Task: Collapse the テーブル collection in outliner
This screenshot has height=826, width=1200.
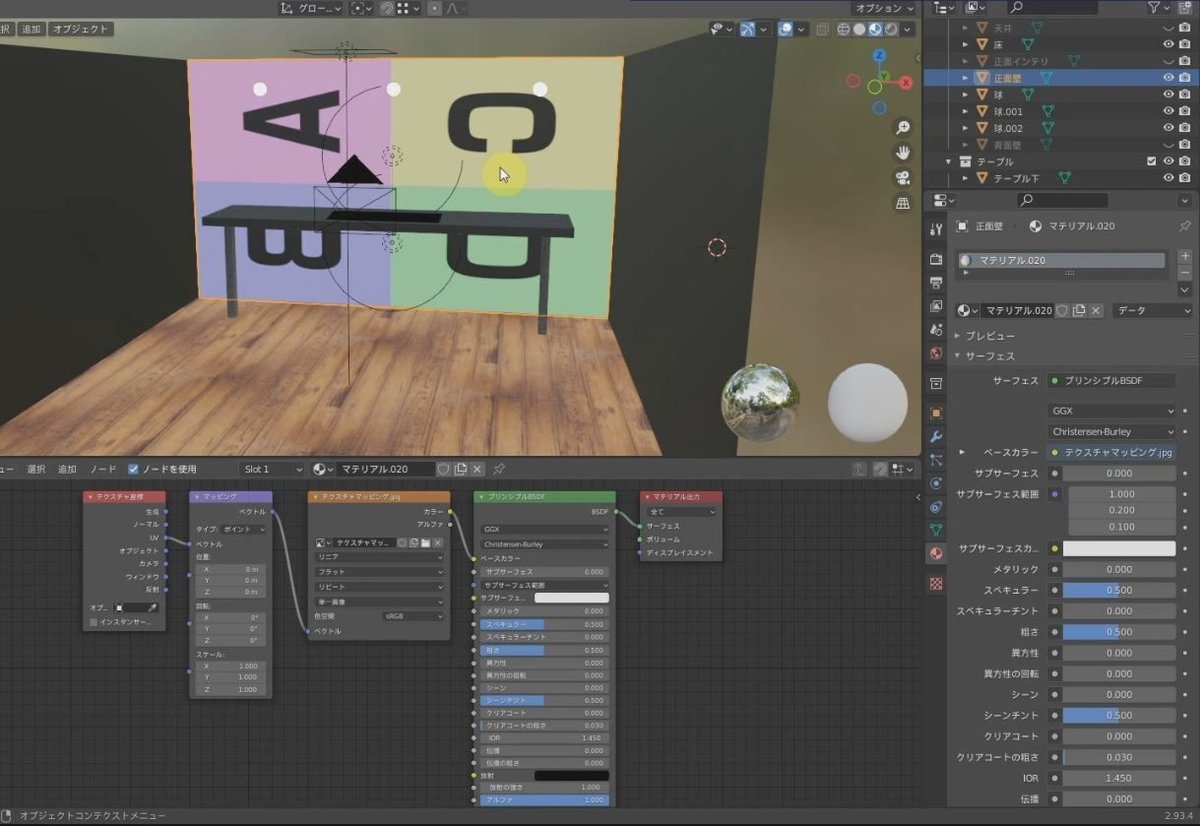Action: [949, 161]
